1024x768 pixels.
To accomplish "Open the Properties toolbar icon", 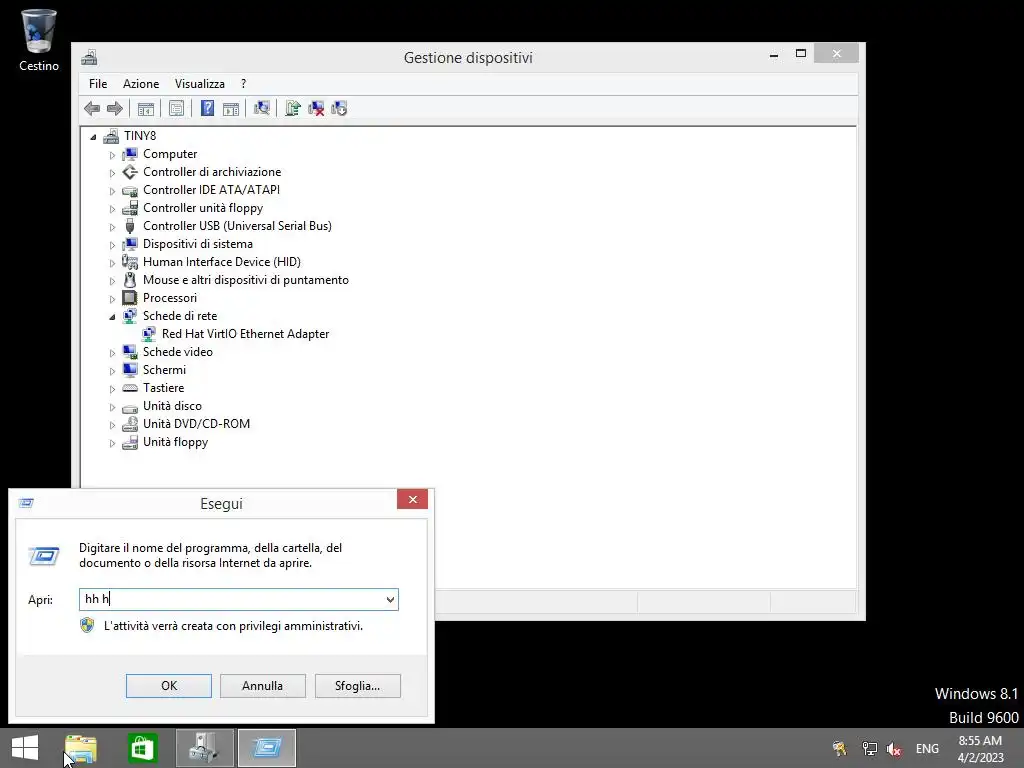I will (x=176, y=108).
